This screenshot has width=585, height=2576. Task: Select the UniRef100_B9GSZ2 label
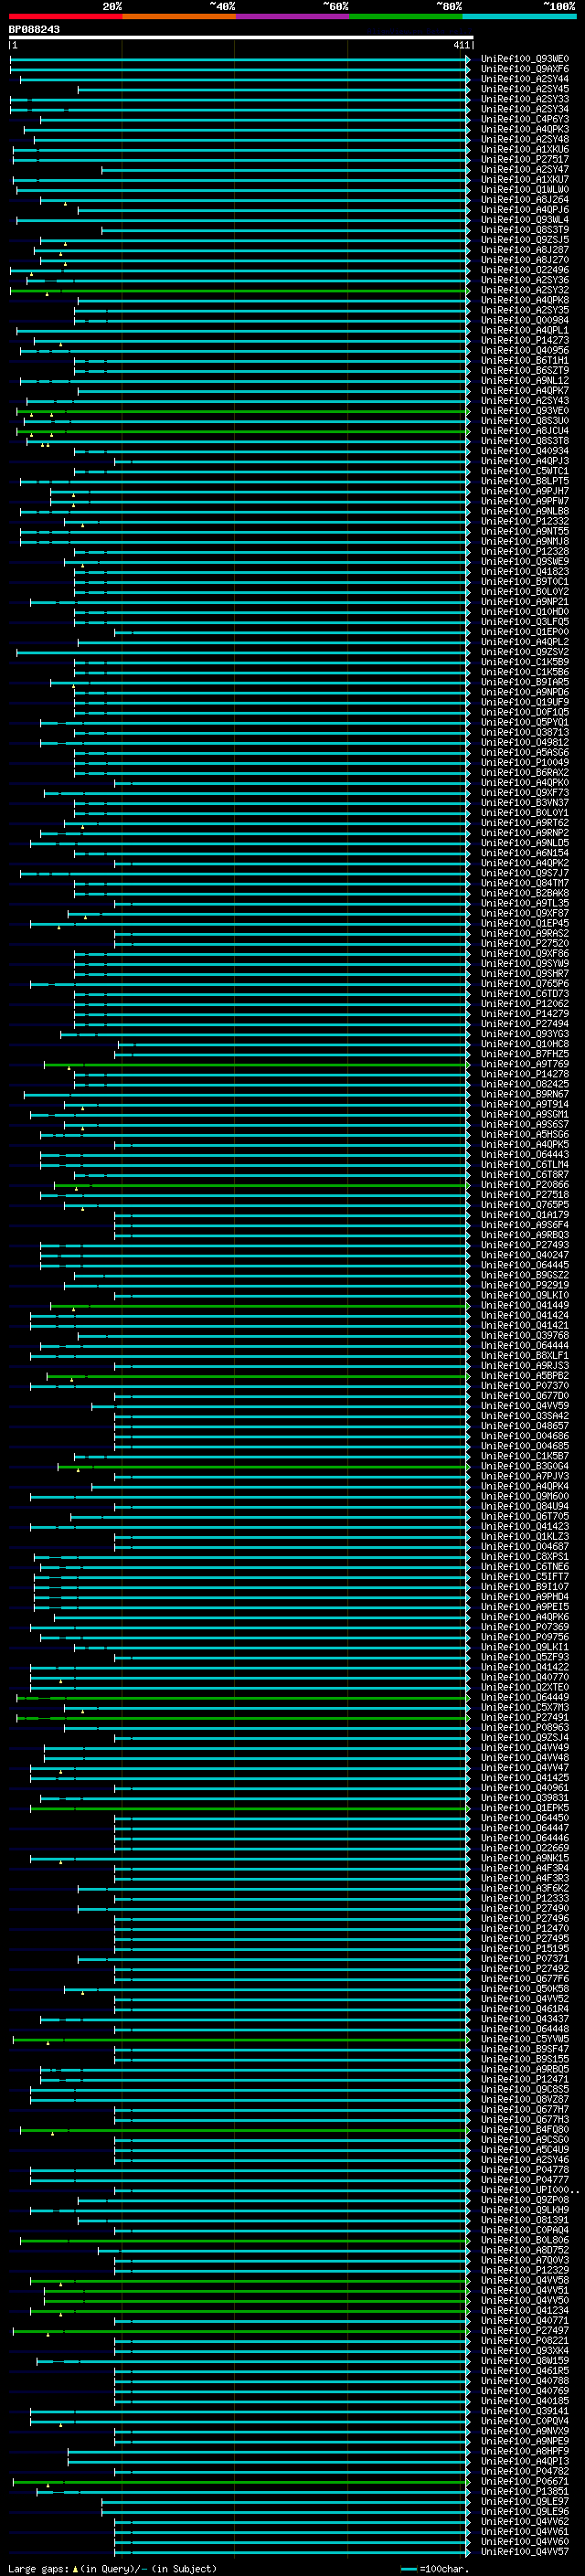tap(524, 1275)
